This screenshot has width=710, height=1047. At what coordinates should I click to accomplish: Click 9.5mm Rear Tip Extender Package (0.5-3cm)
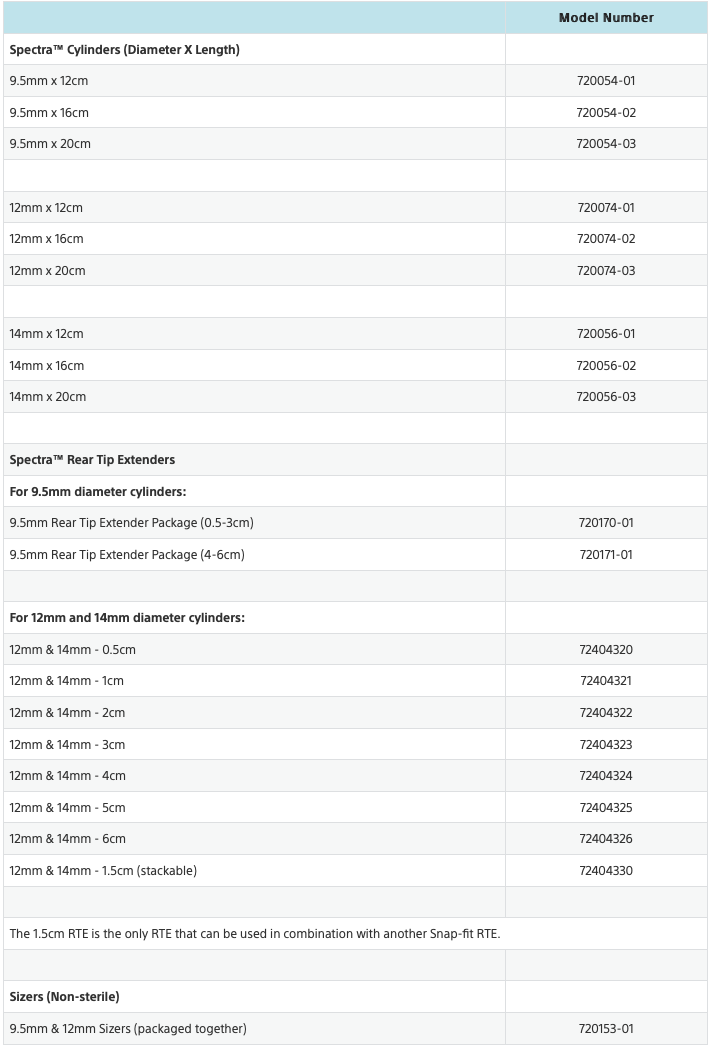tap(132, 523)
